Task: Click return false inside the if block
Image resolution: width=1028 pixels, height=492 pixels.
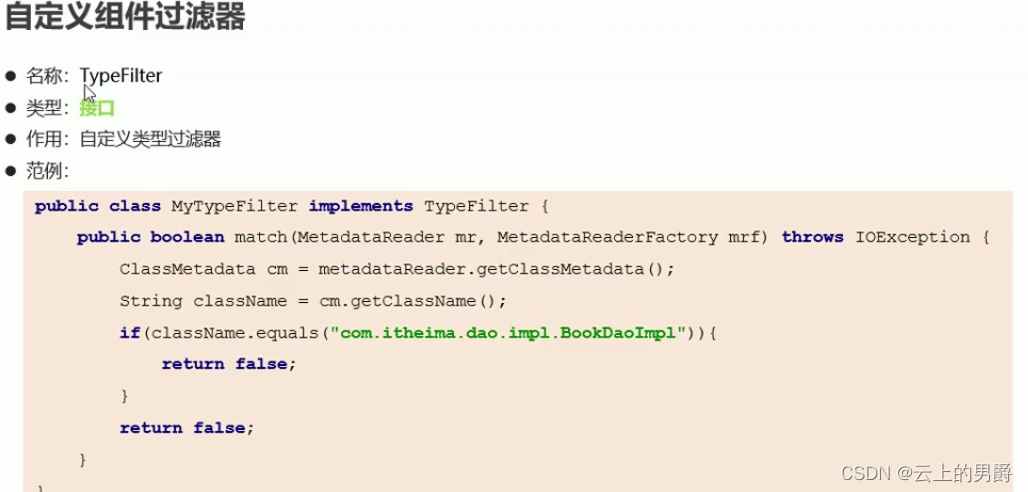Action: (x=229, y=364)
